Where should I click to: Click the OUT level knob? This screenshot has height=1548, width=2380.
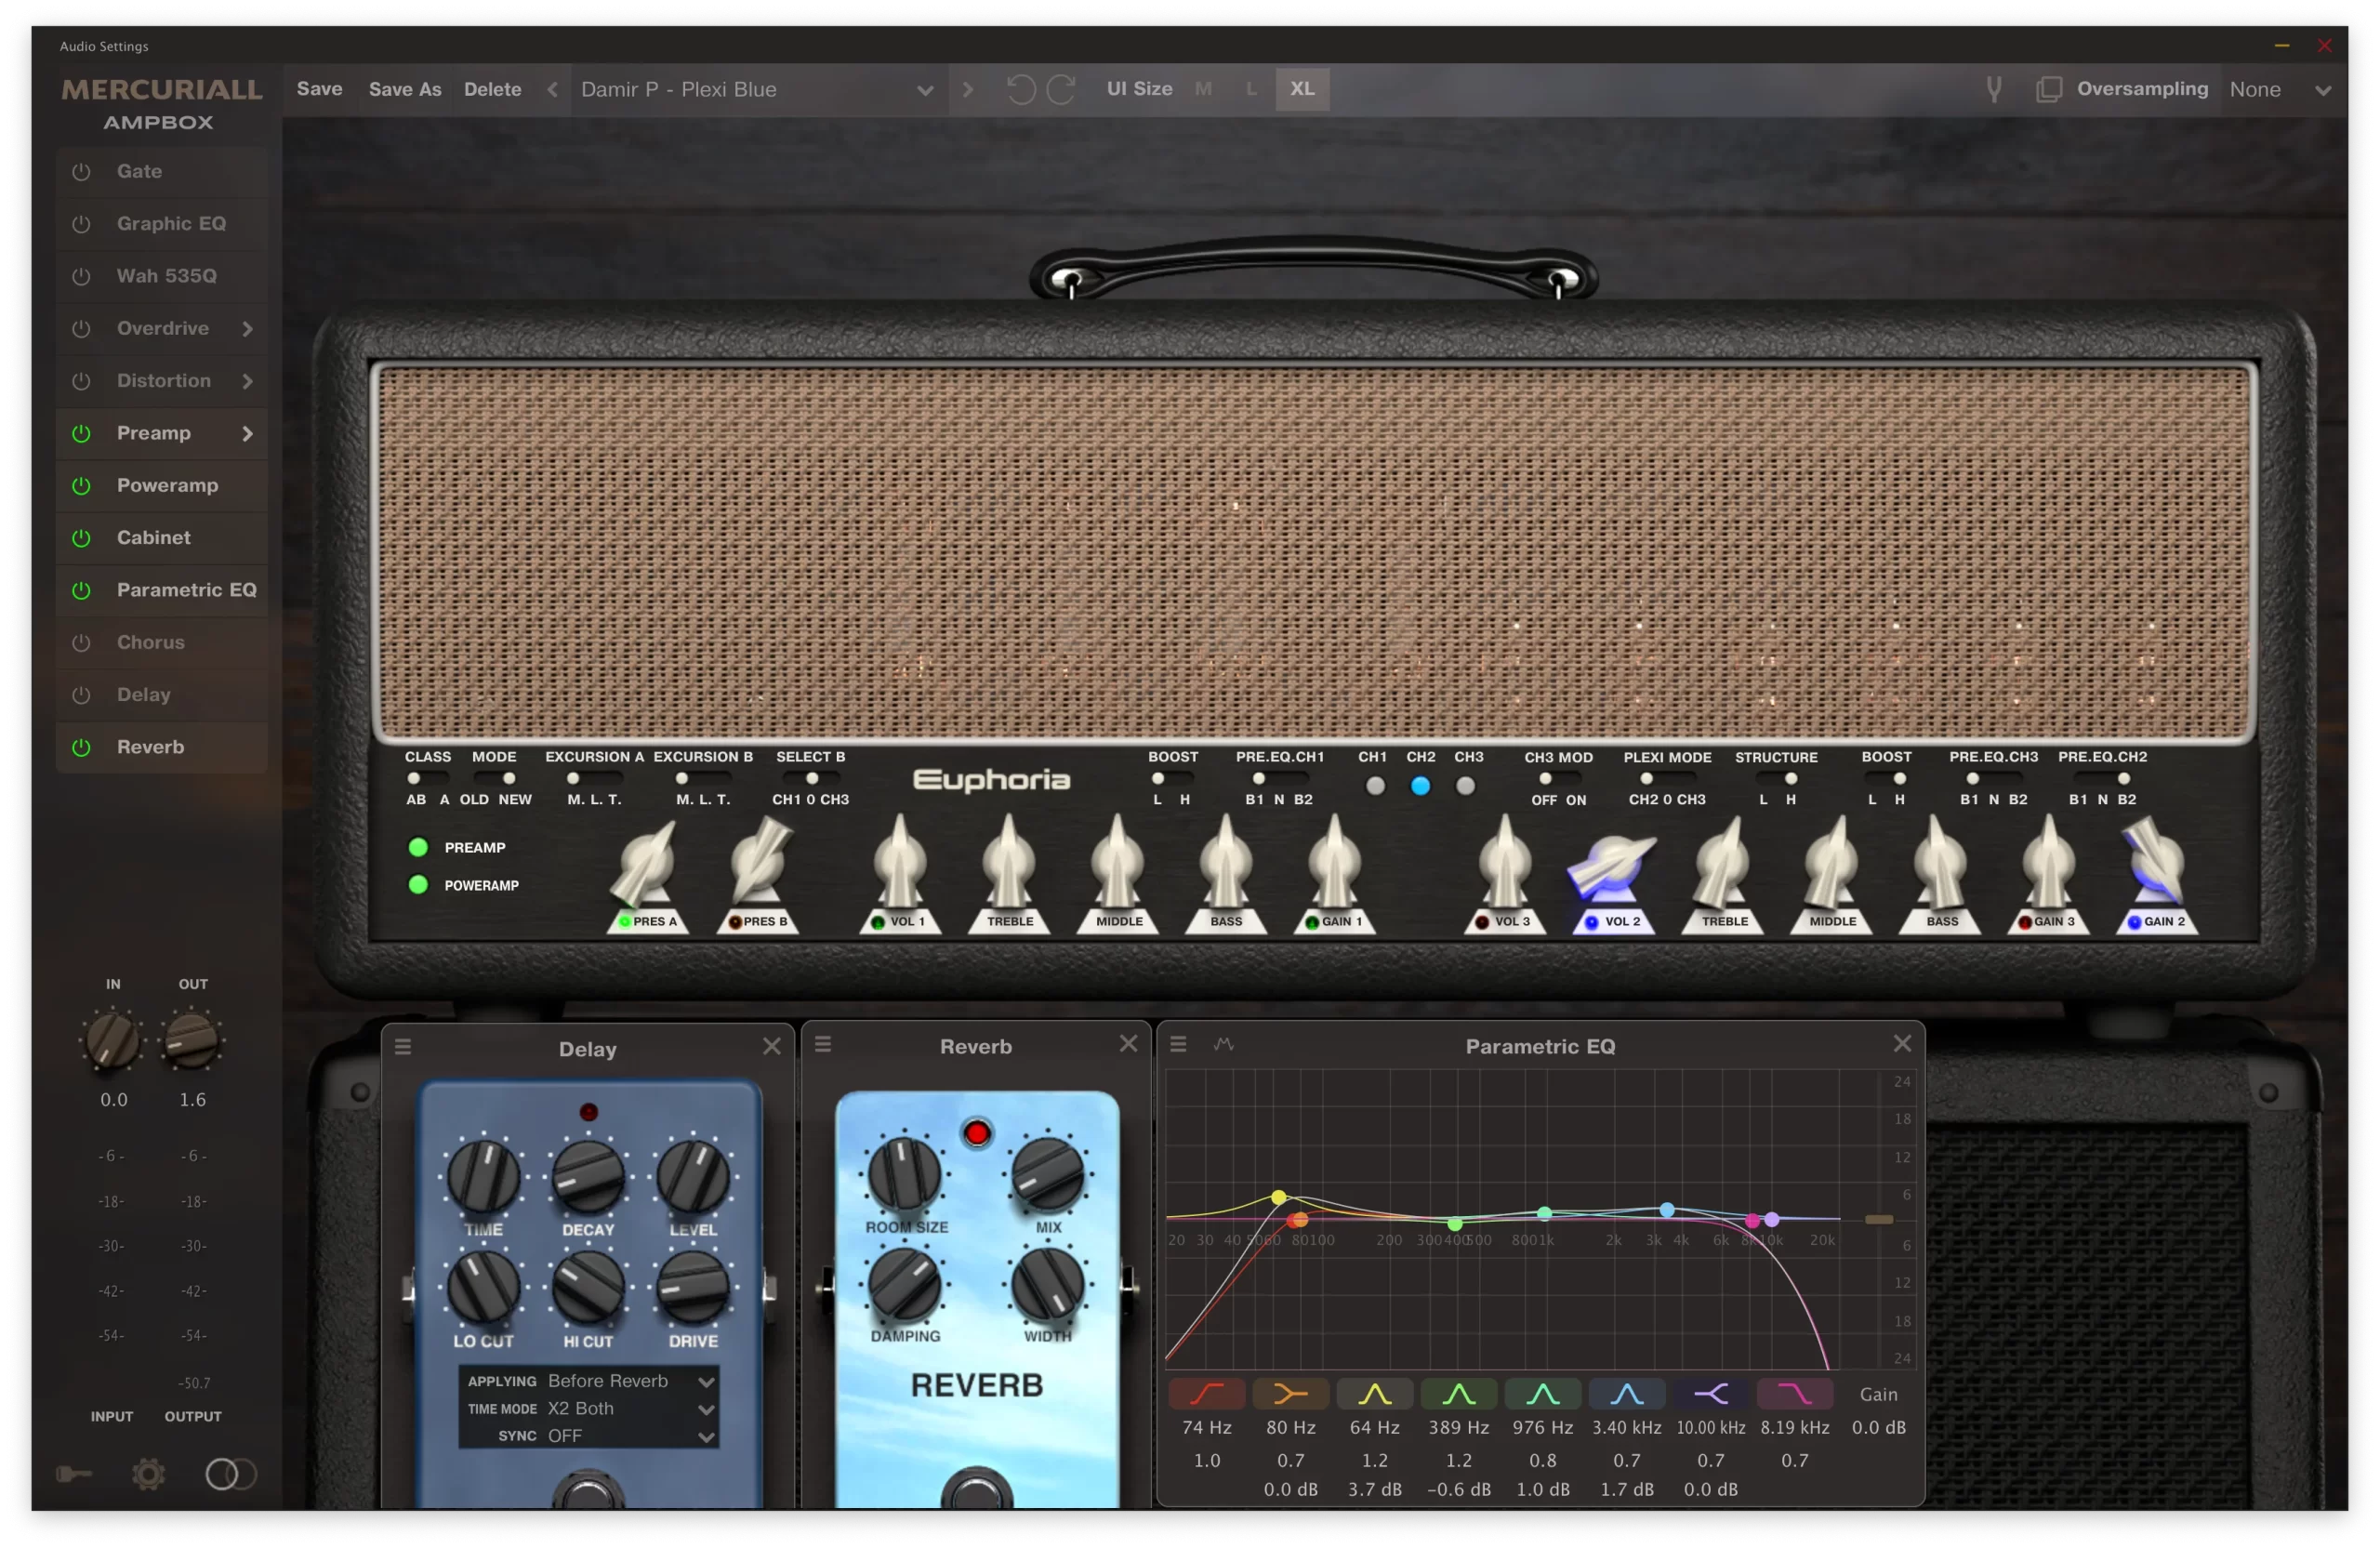coord(192,1041)
